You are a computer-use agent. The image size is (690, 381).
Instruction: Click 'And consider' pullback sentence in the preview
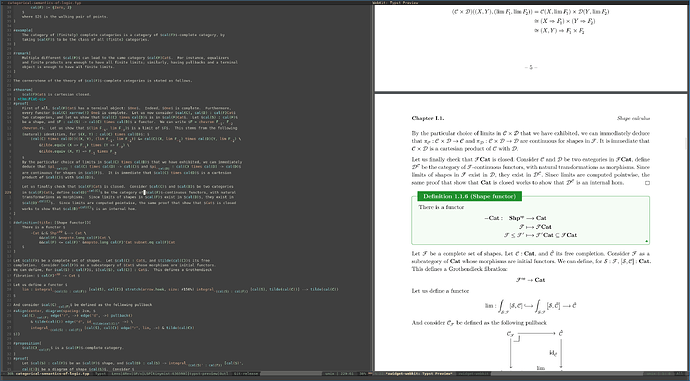(479, 323)
